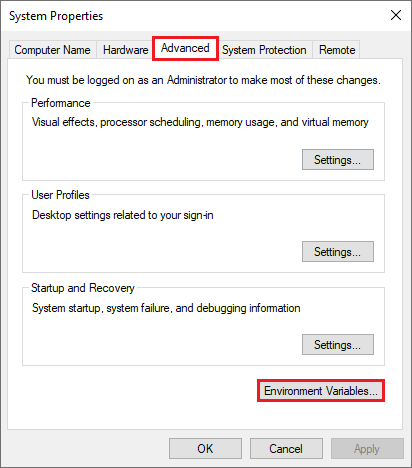Open Startup and Recovery Settings button
The width and height of the screenshot is (412, 468).
coord(338,345)
